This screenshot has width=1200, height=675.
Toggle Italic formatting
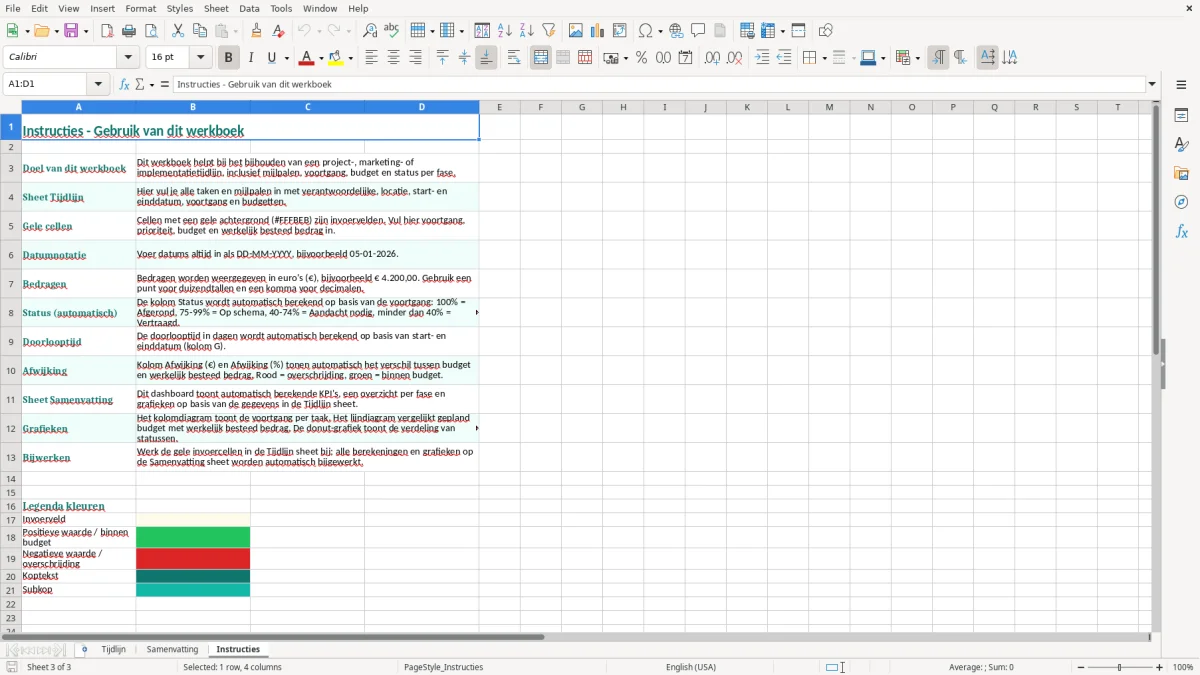point(250,58)
